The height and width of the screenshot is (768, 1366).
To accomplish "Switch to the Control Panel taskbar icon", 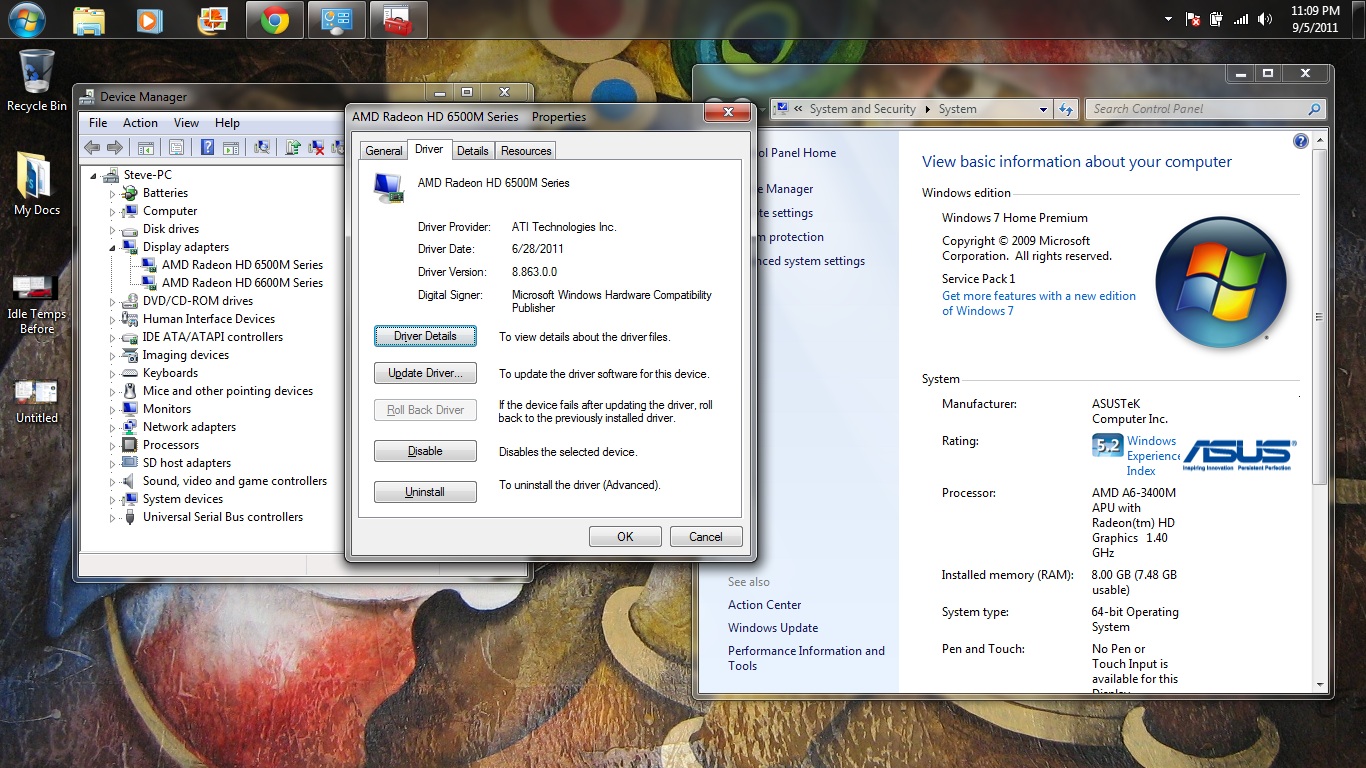I will [x=336, y=20].
